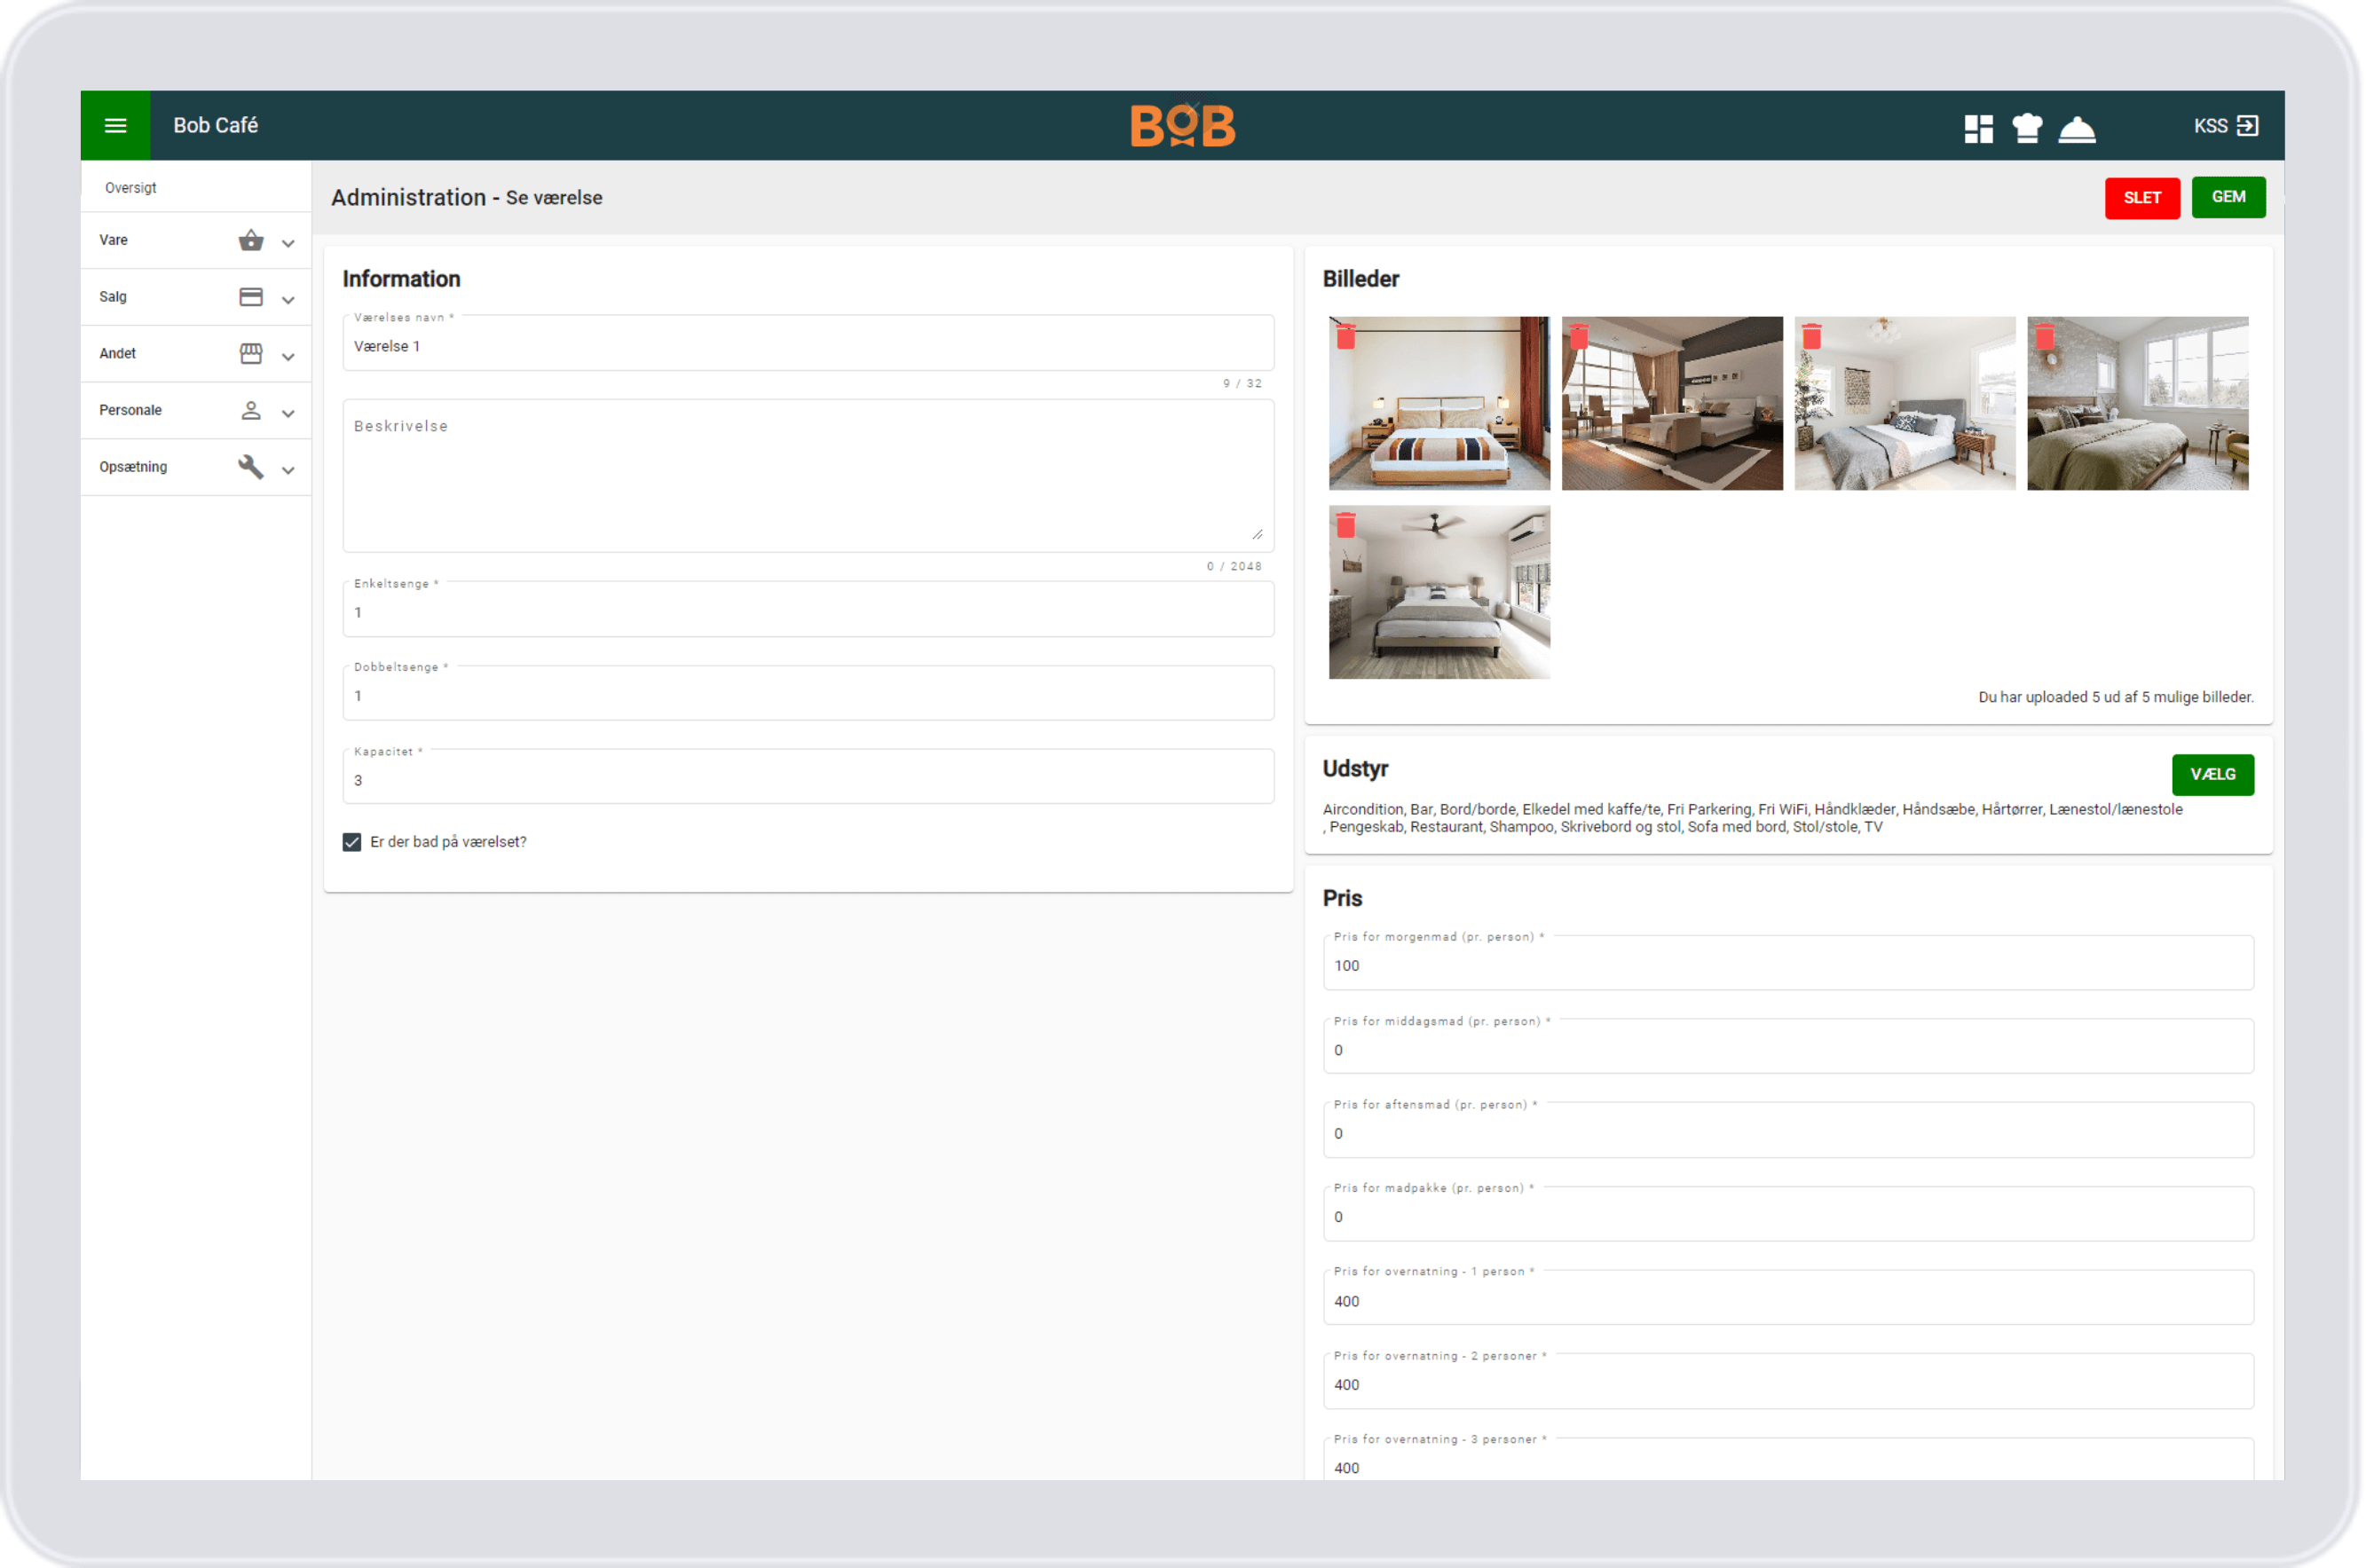Viewport: 2366px width, 1568px height.
Task: Click the Information section heading
Action: point(401,279)
